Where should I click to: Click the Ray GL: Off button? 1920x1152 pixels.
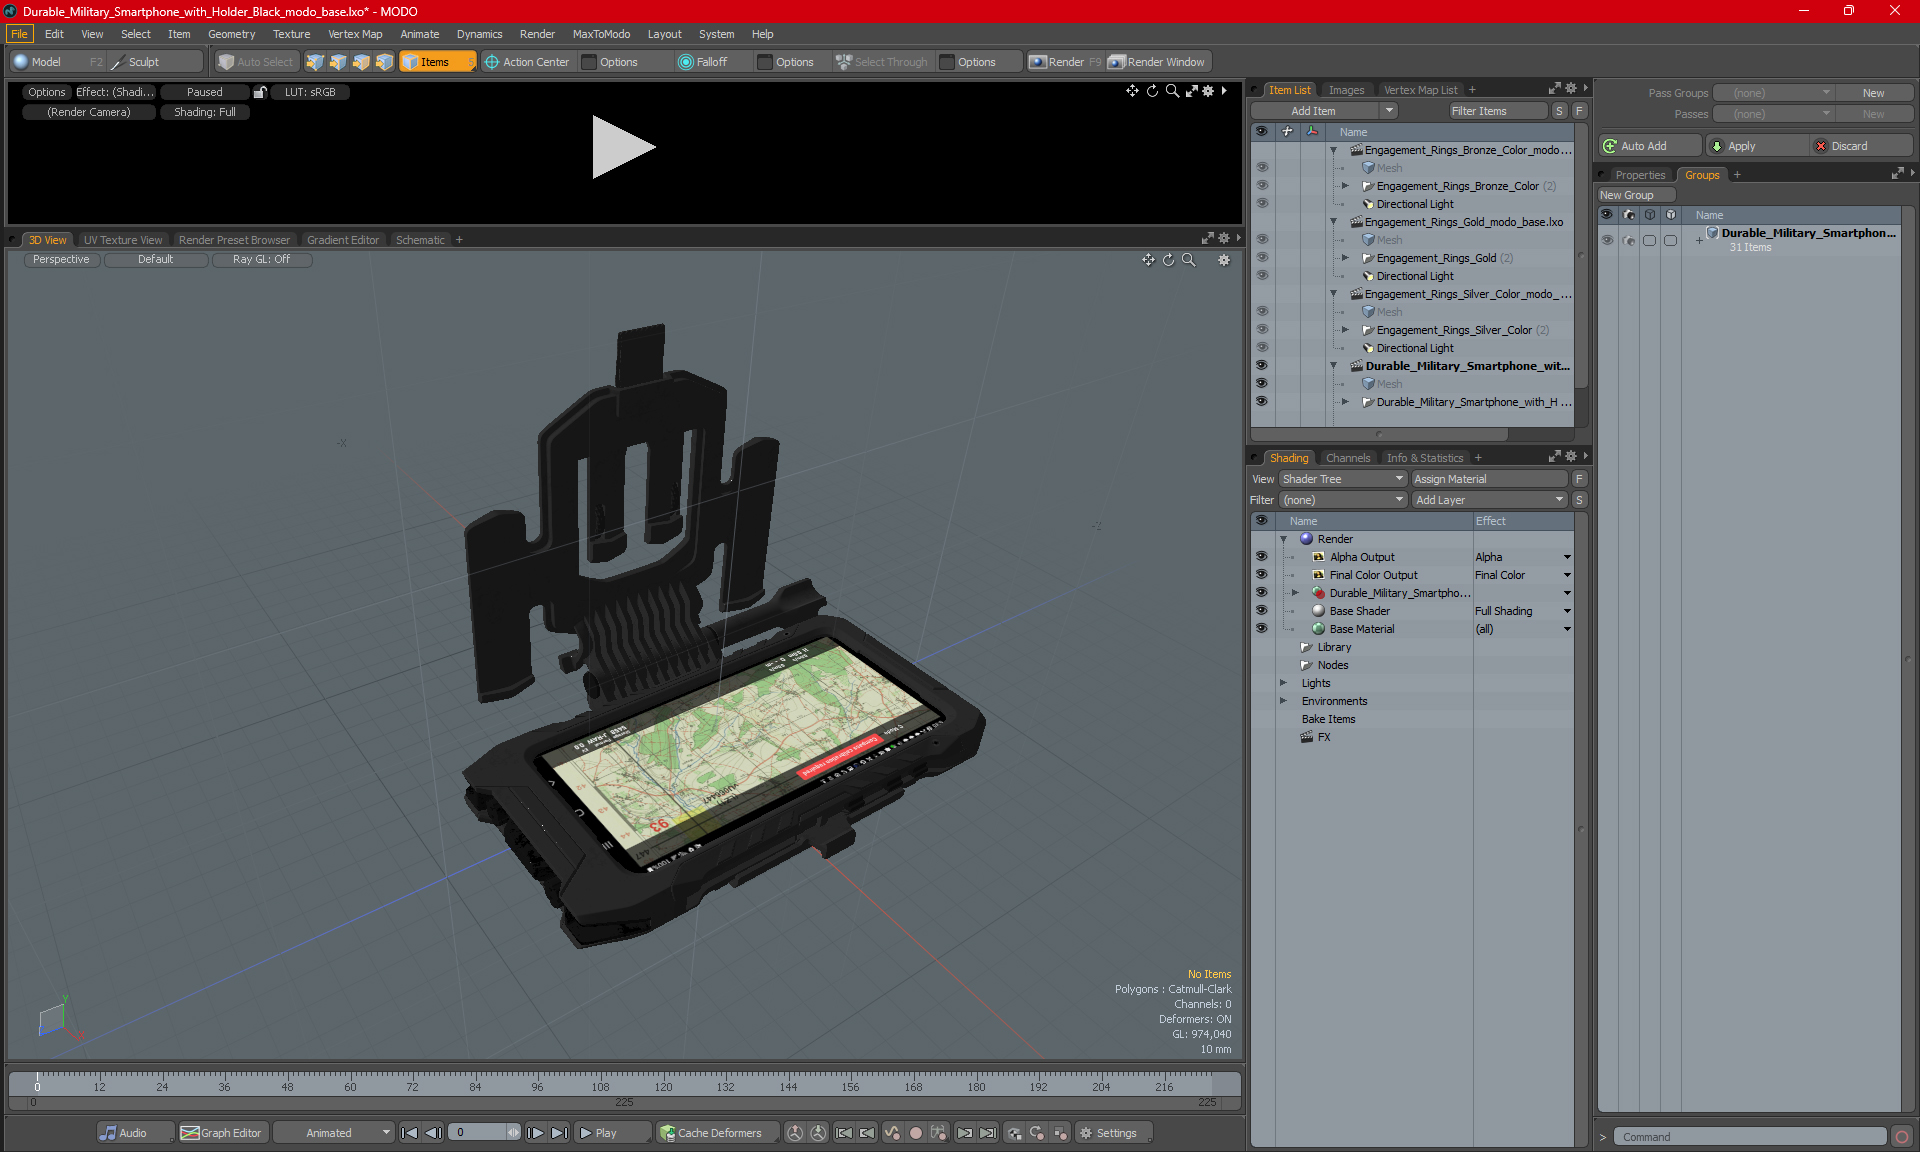[261, 259]
